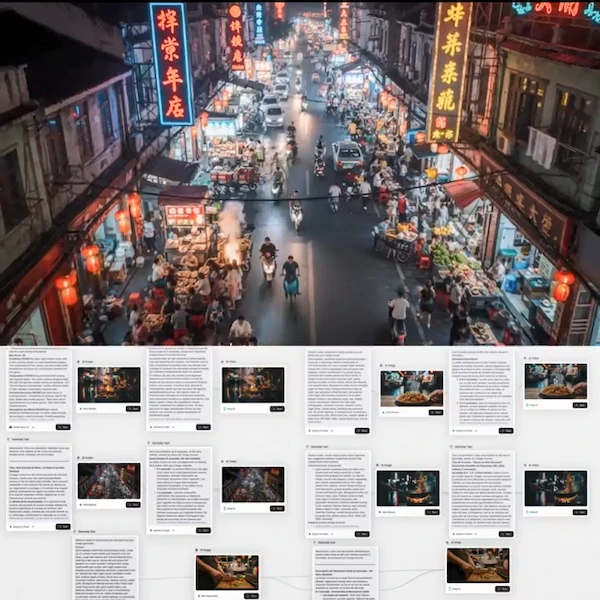Play the flaming wok AI Video preview
Viewport: 600px width, 600px height.
point(556,487)
